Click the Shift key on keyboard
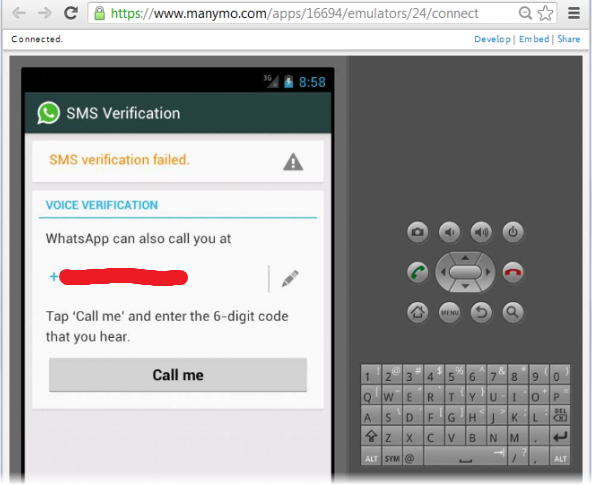 tap(371, 436)
